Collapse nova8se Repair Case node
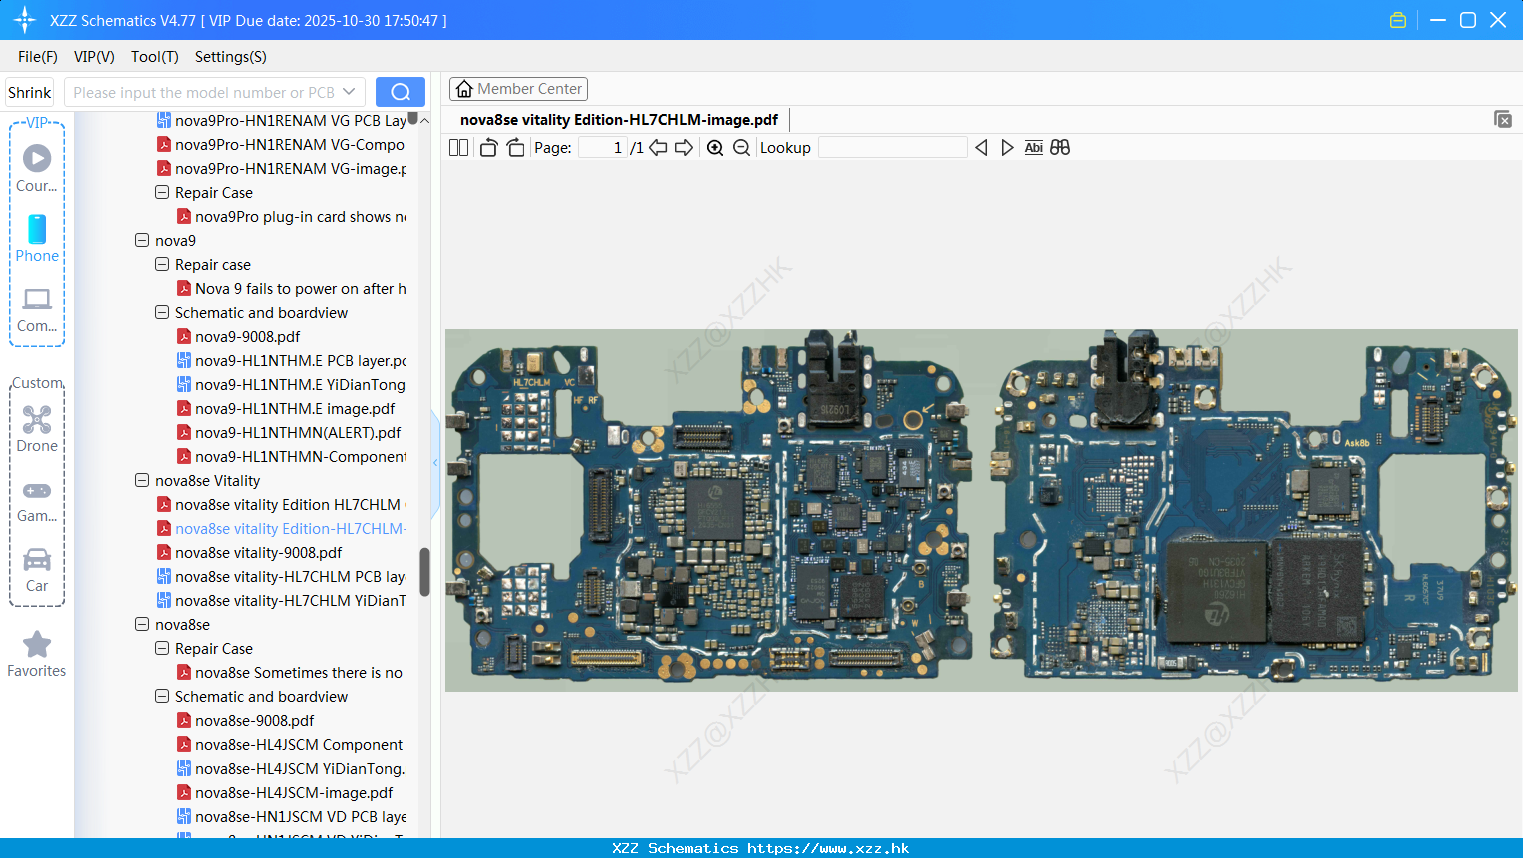This screenshot has height=858, width=1523. point(162,649)
